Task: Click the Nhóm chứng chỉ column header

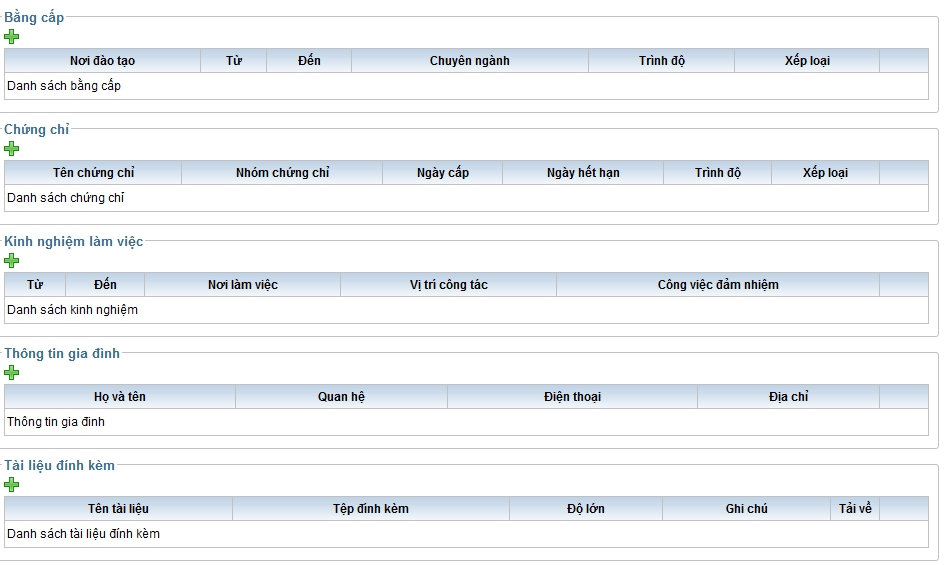Action: pos(282,173)
